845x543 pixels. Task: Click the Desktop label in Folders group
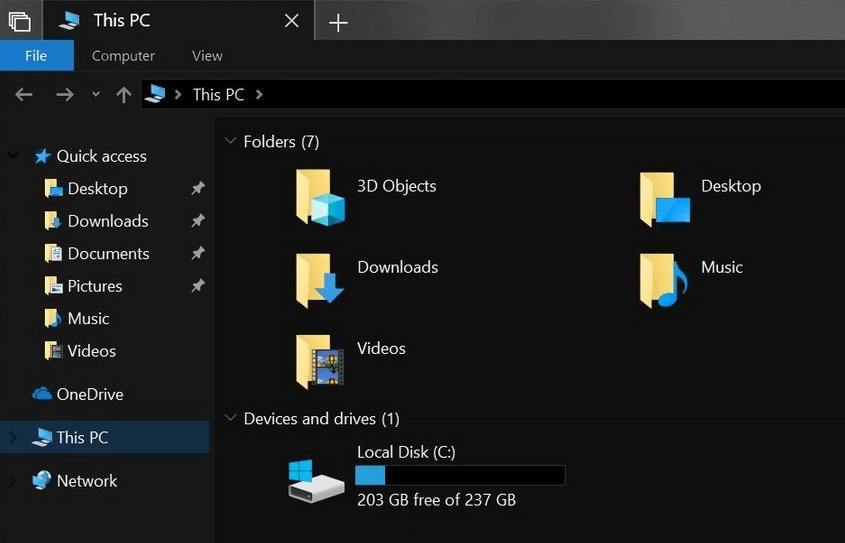coord(731,186)
